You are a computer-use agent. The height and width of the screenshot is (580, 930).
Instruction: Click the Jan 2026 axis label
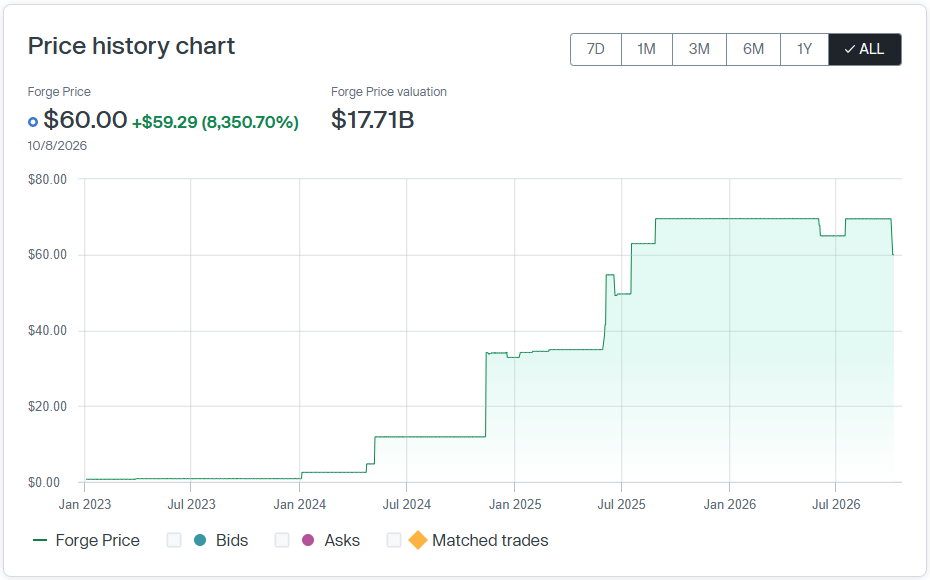tap(730, 505)
